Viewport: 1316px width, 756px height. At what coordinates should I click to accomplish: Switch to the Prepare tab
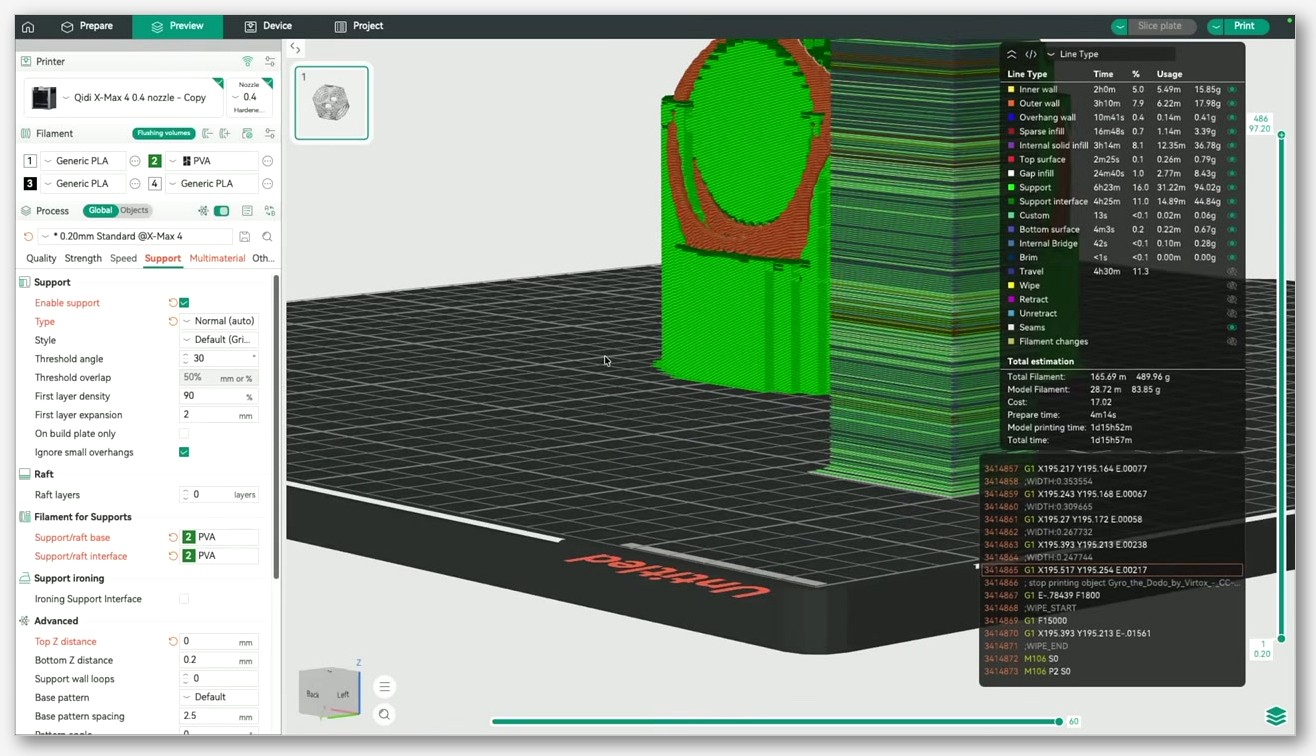click(x=87, y=26)
